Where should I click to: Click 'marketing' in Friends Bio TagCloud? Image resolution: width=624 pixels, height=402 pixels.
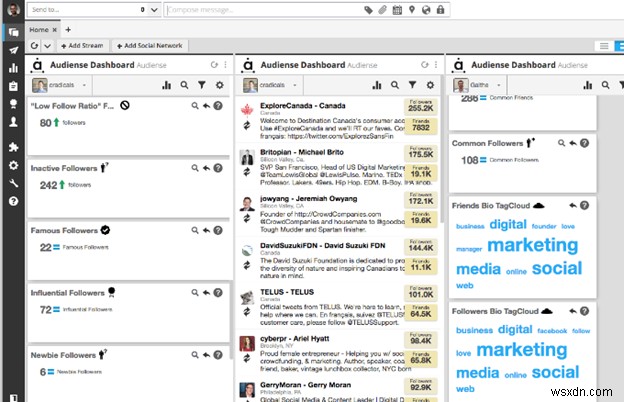(x=532, y=245)
